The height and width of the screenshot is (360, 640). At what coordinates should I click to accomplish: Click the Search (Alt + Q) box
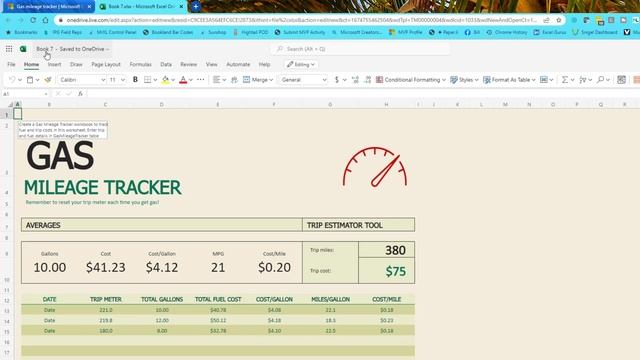click(360, 49)
